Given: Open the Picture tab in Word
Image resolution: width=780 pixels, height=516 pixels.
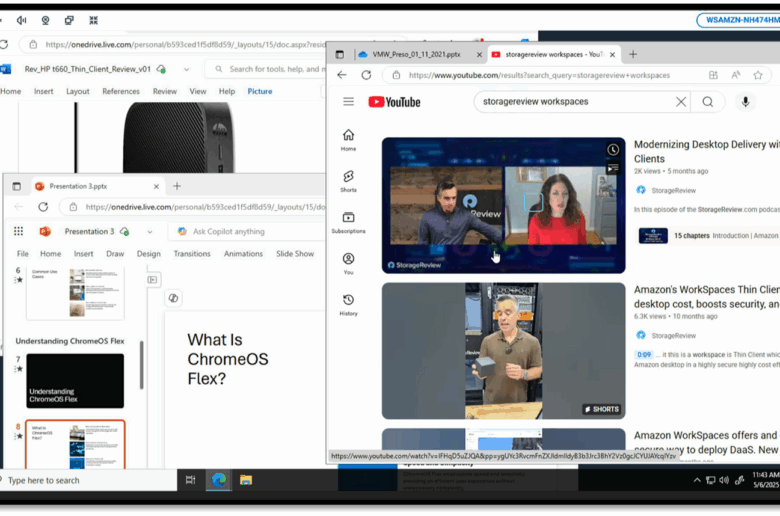Looking at the screenshot, I should [260, 91].
